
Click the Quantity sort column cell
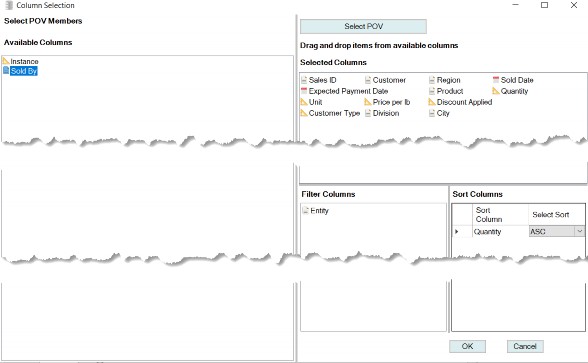(x=500, y=231)
